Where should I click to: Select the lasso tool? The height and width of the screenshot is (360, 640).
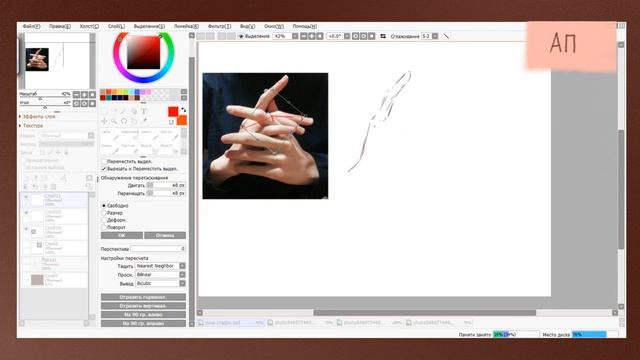(114, 111)
